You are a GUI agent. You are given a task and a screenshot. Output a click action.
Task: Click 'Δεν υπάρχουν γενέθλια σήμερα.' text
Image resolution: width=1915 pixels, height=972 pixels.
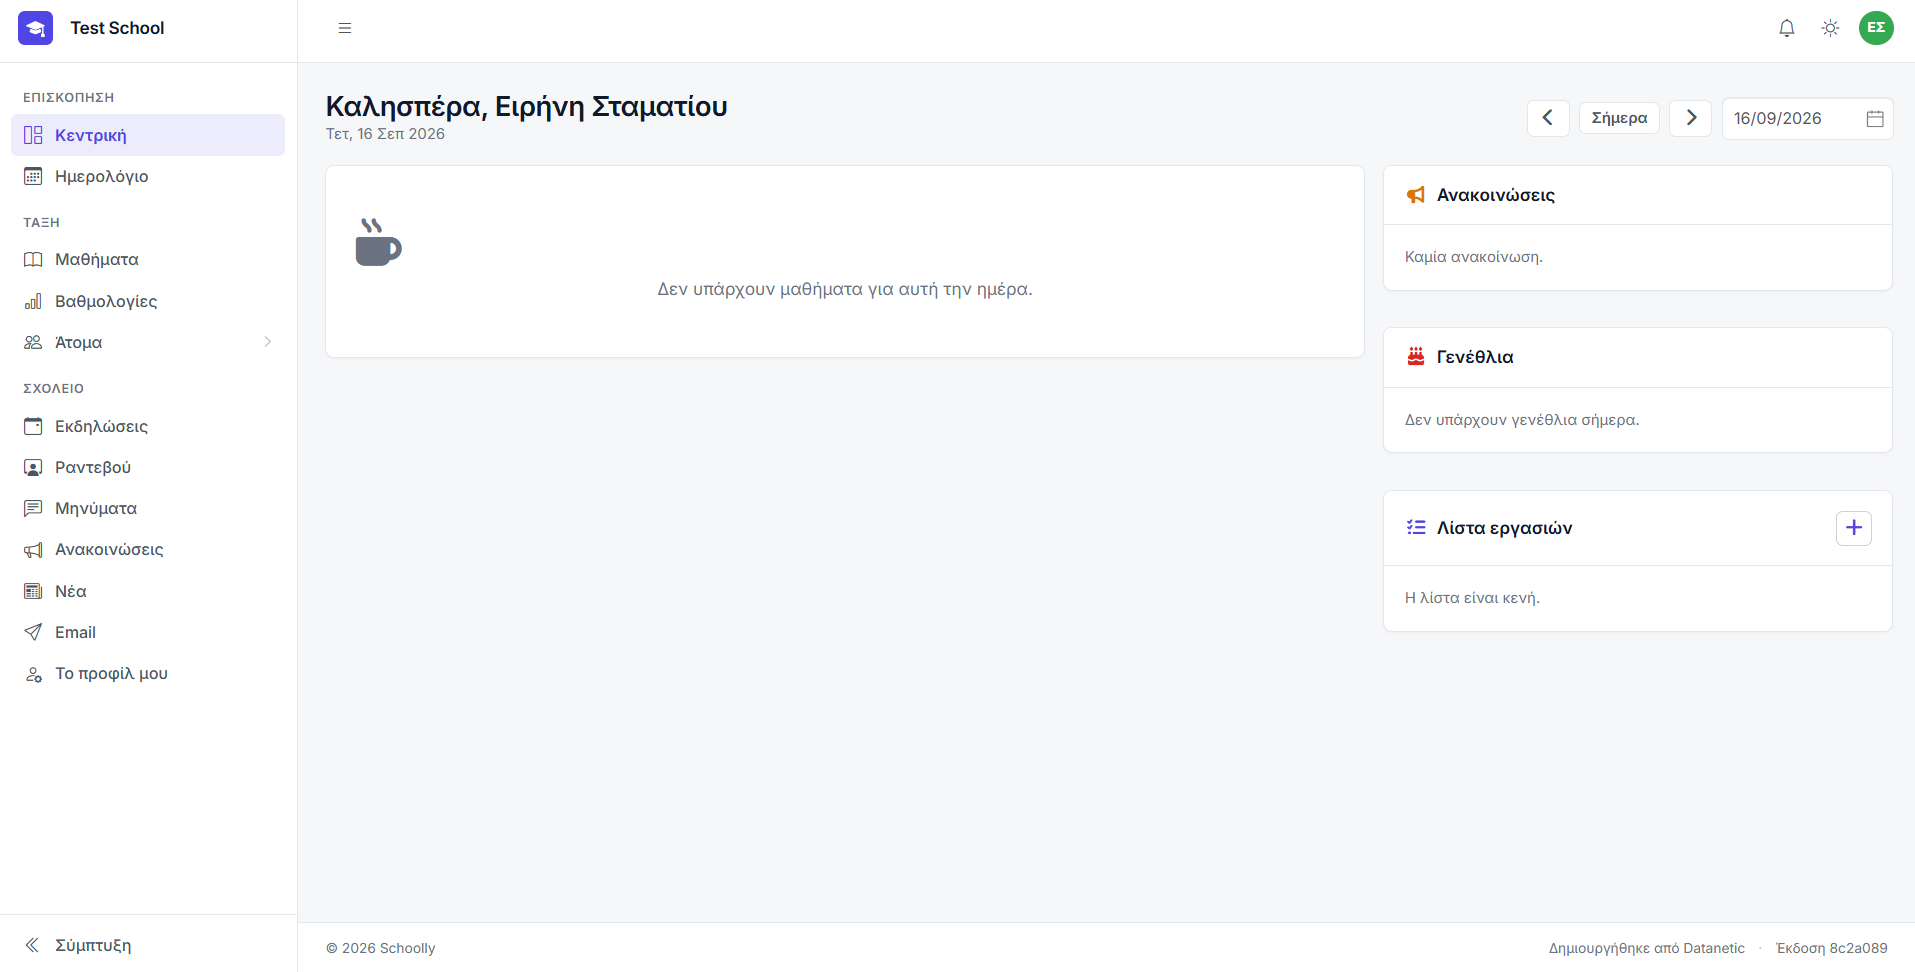coord(1522,420)
